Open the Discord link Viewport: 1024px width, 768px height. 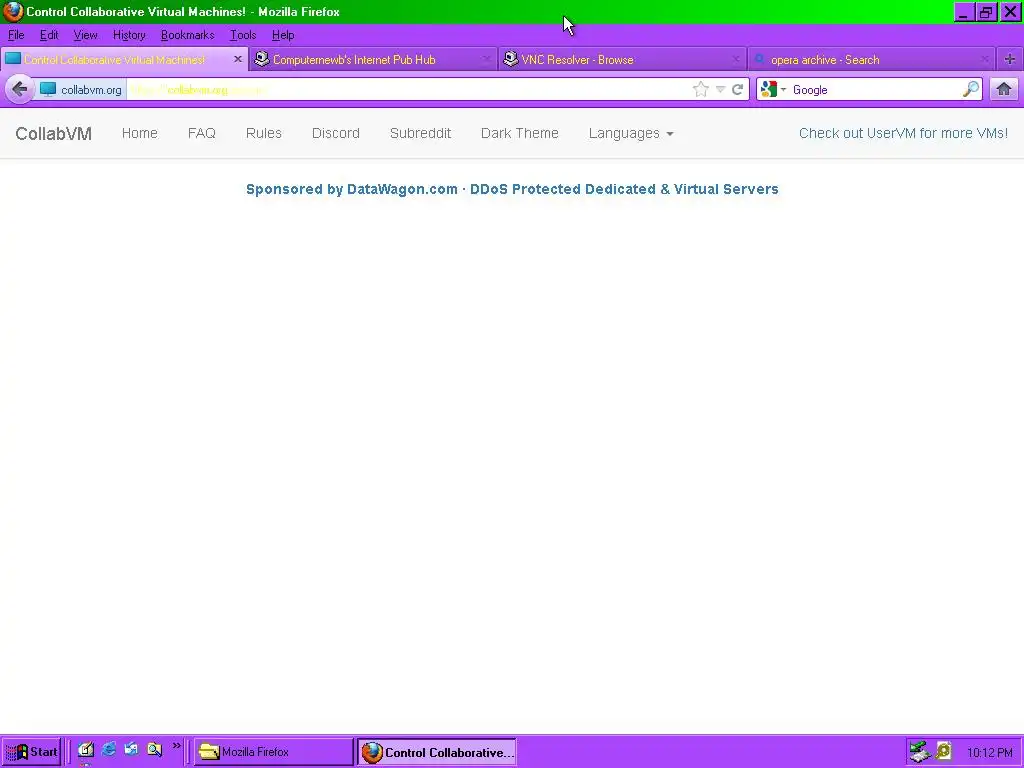[x=336, y=133]
